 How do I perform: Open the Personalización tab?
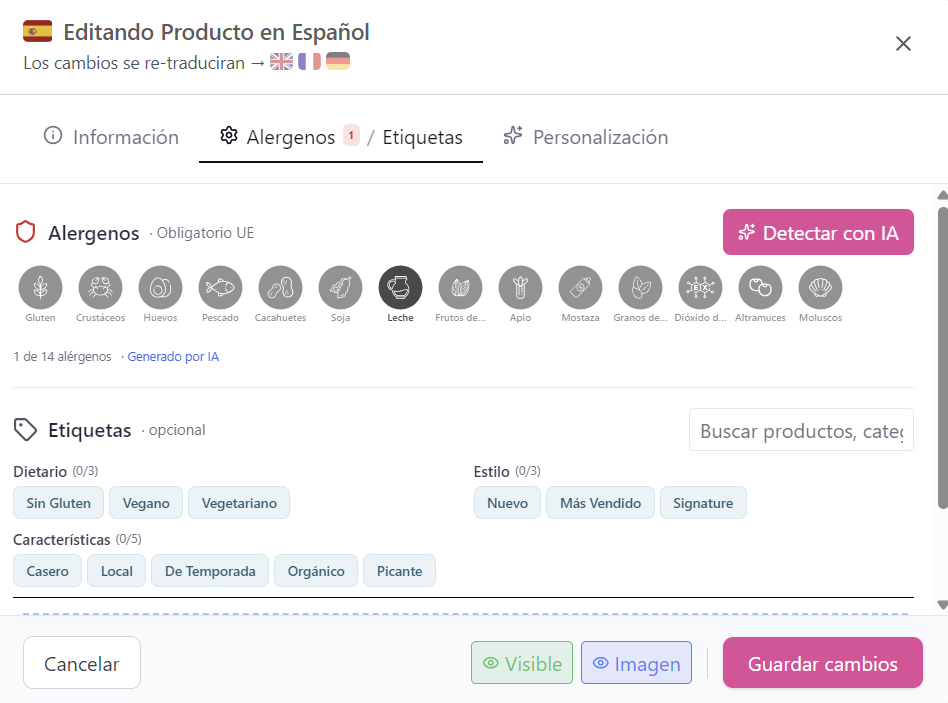(x=585, y=136)
